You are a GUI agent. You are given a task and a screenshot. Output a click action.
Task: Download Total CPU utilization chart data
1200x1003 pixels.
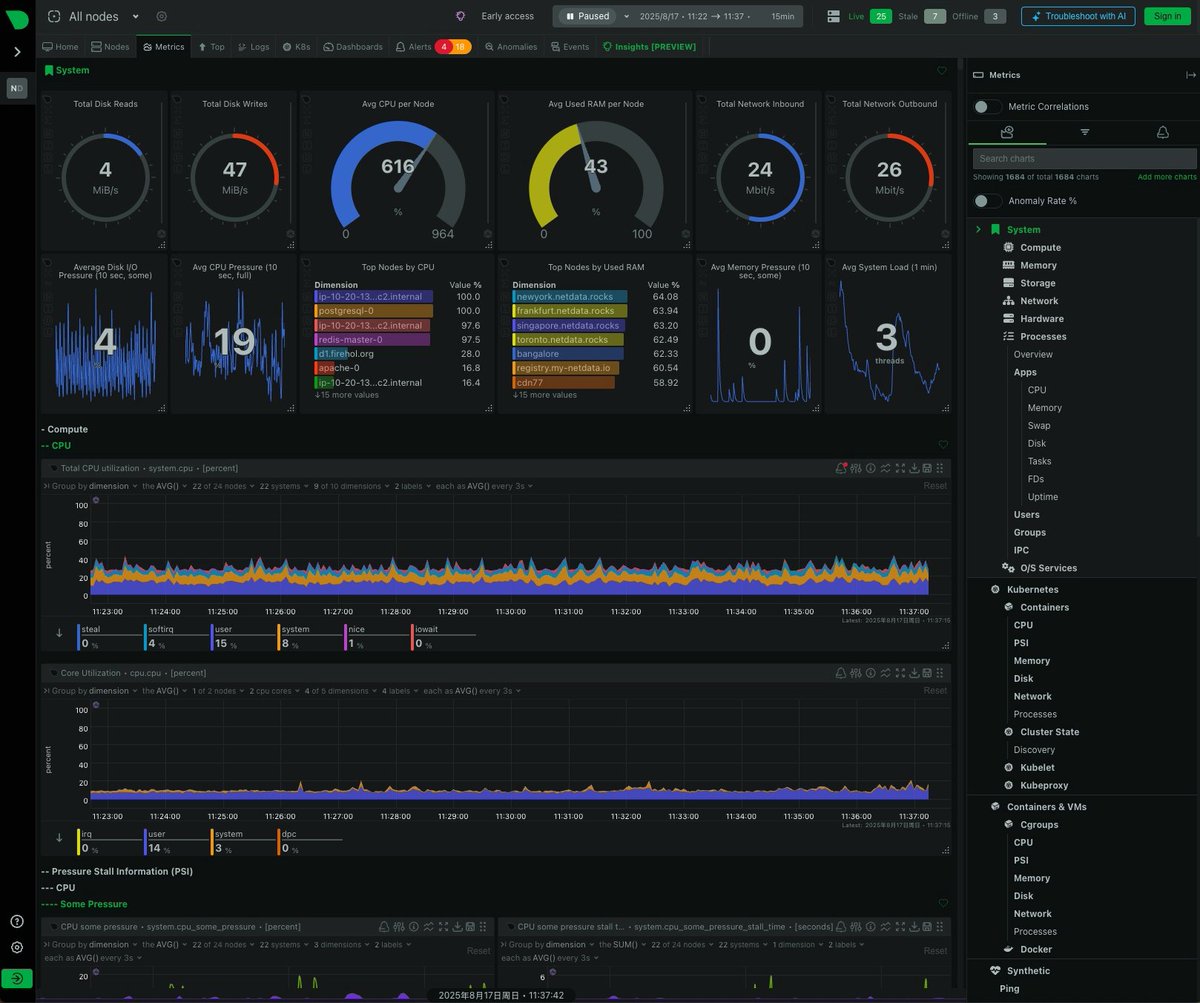tap(913, 468)
